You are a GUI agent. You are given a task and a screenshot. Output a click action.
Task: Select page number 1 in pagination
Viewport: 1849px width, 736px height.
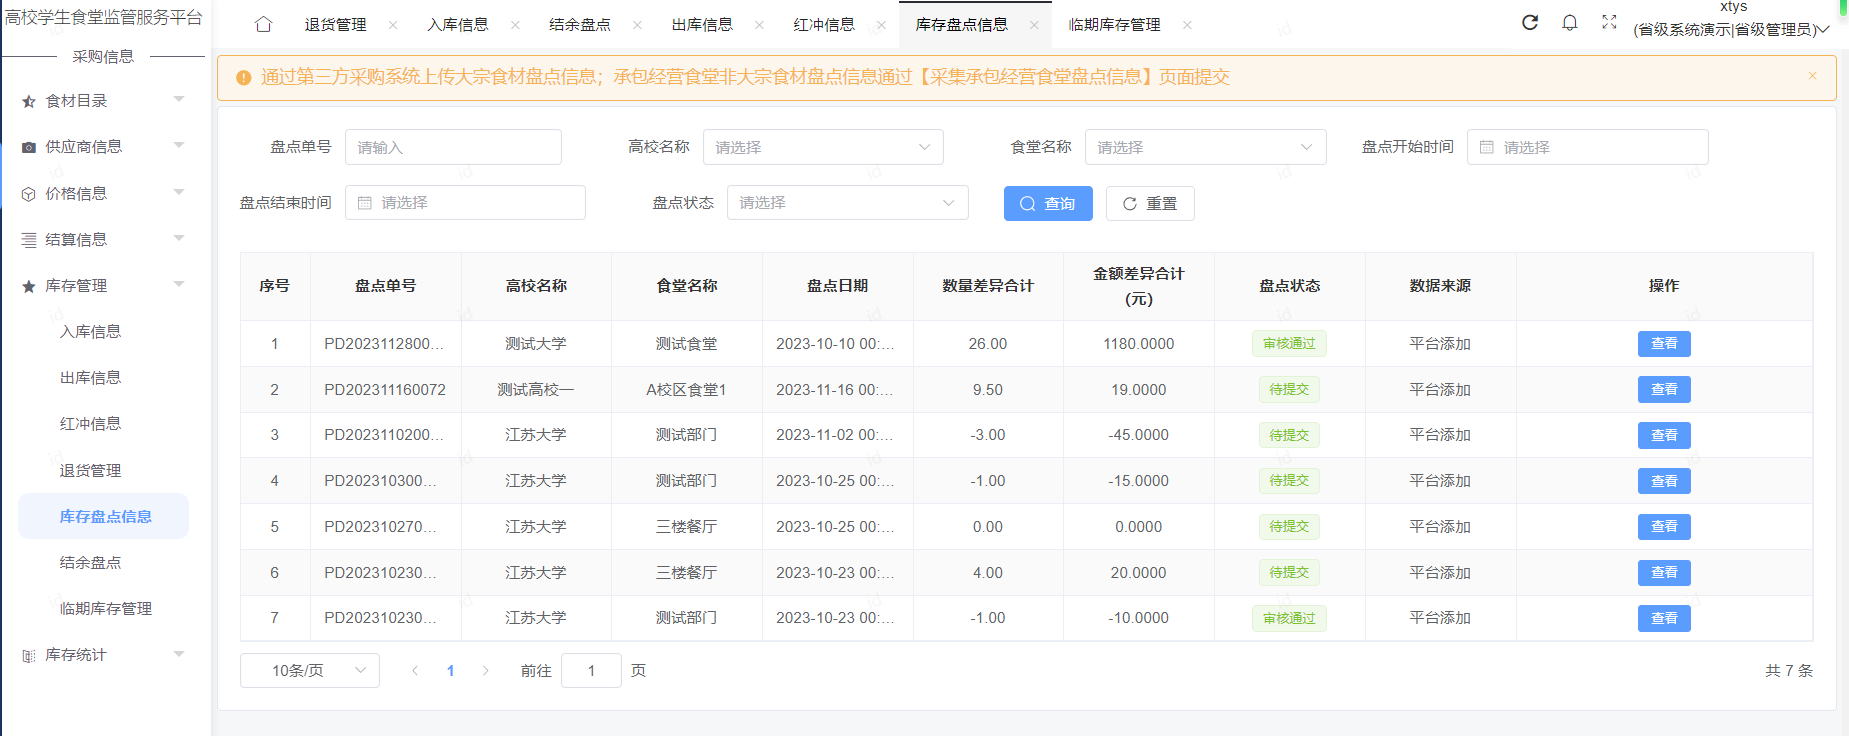click(450, 671)
